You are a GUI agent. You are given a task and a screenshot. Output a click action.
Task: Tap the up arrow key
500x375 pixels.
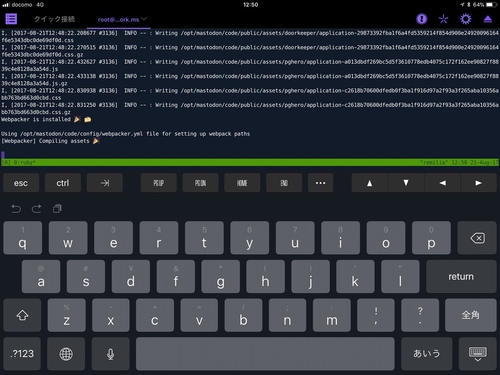click(369, 183)
